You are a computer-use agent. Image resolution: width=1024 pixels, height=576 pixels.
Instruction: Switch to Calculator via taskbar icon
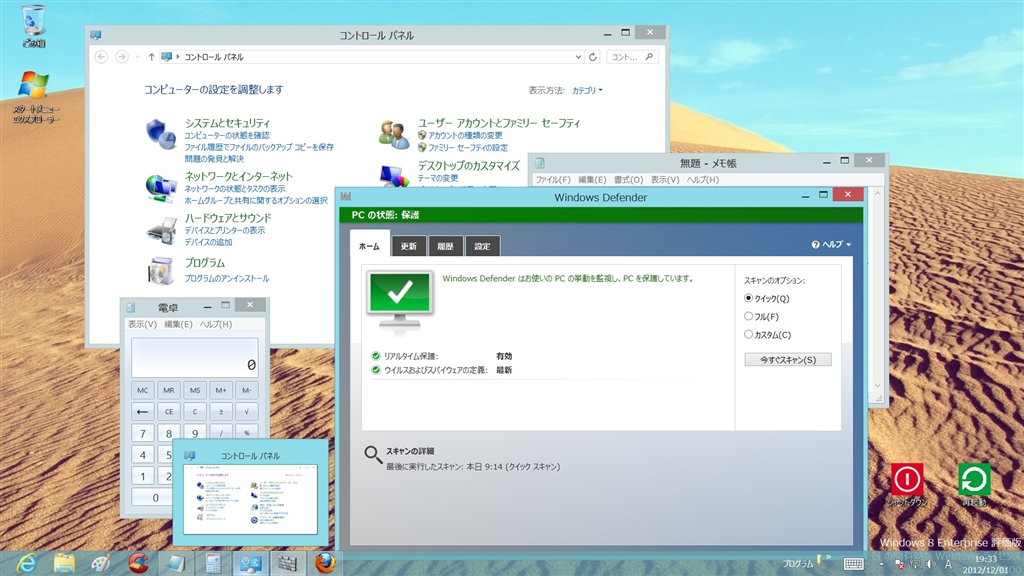click(x=213, y=563)
